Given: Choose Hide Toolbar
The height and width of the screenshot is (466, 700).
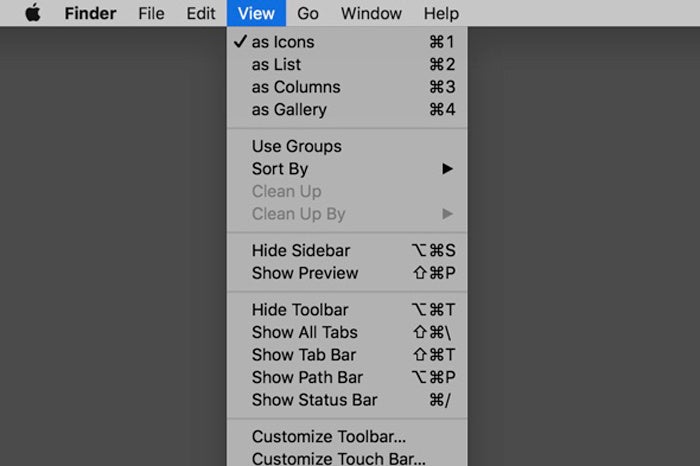Looking at the screenshot, I should (347, 310).
